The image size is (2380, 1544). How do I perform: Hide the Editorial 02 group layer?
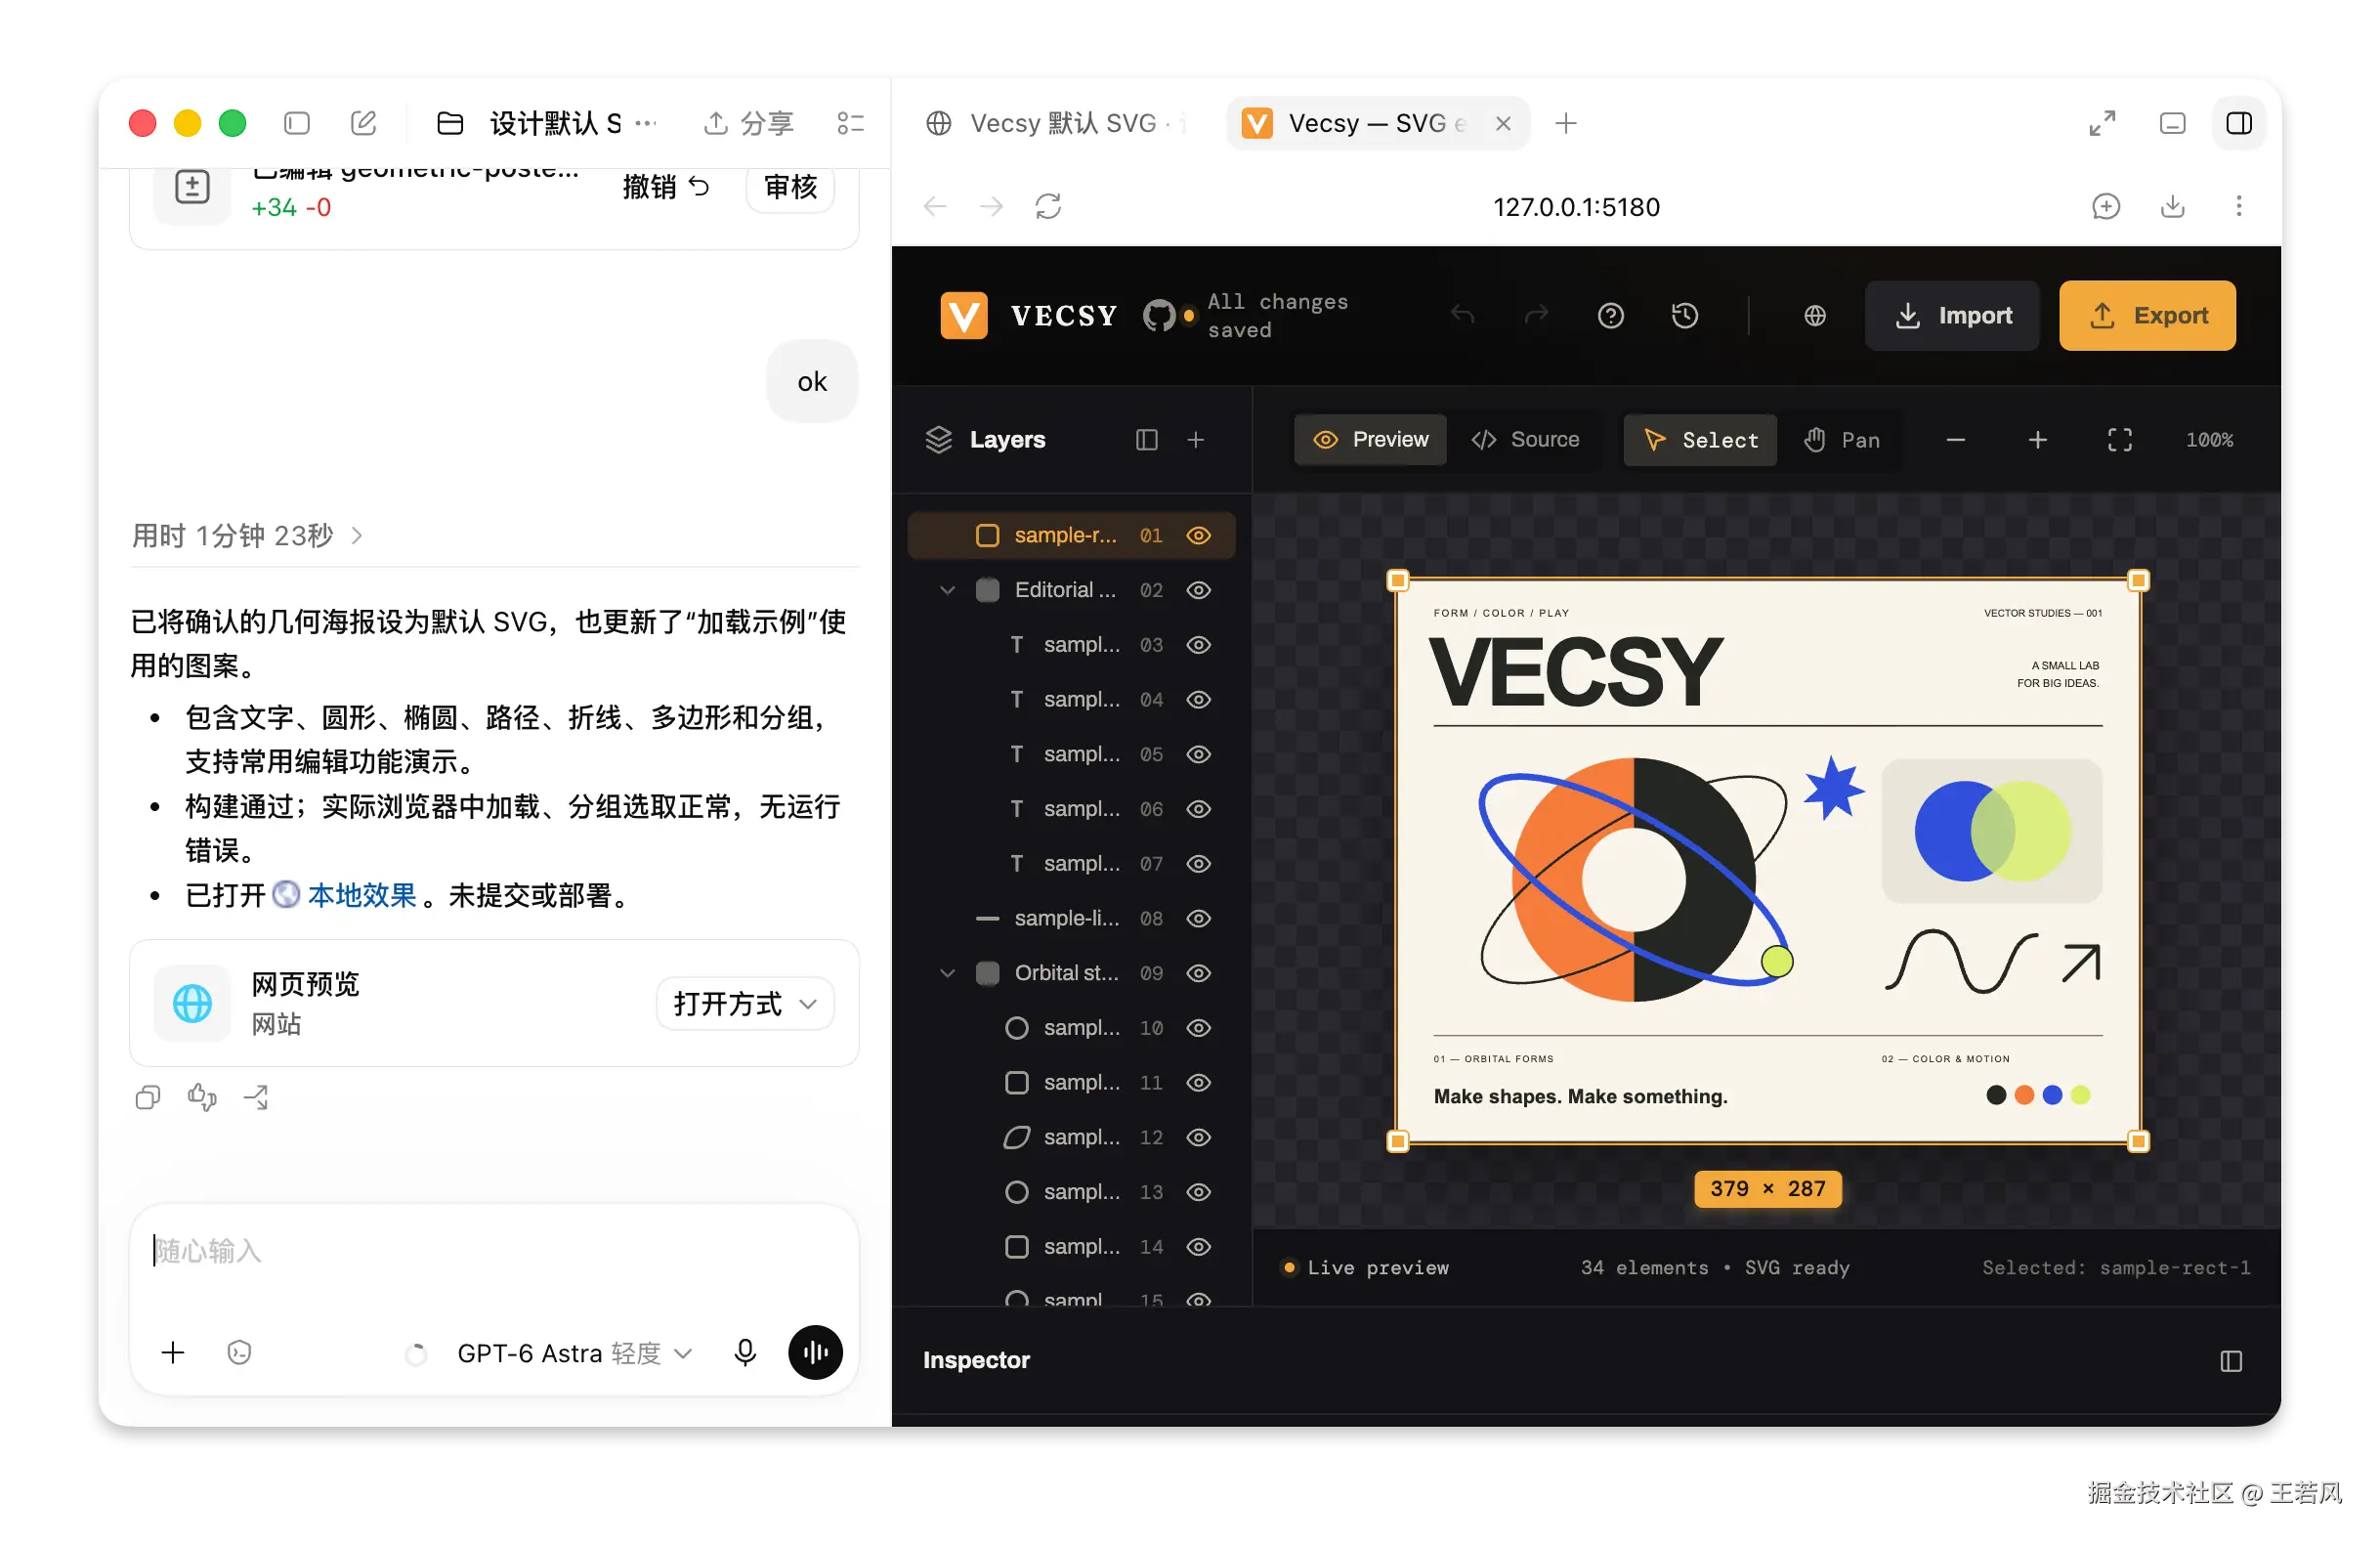point(1199,590)
